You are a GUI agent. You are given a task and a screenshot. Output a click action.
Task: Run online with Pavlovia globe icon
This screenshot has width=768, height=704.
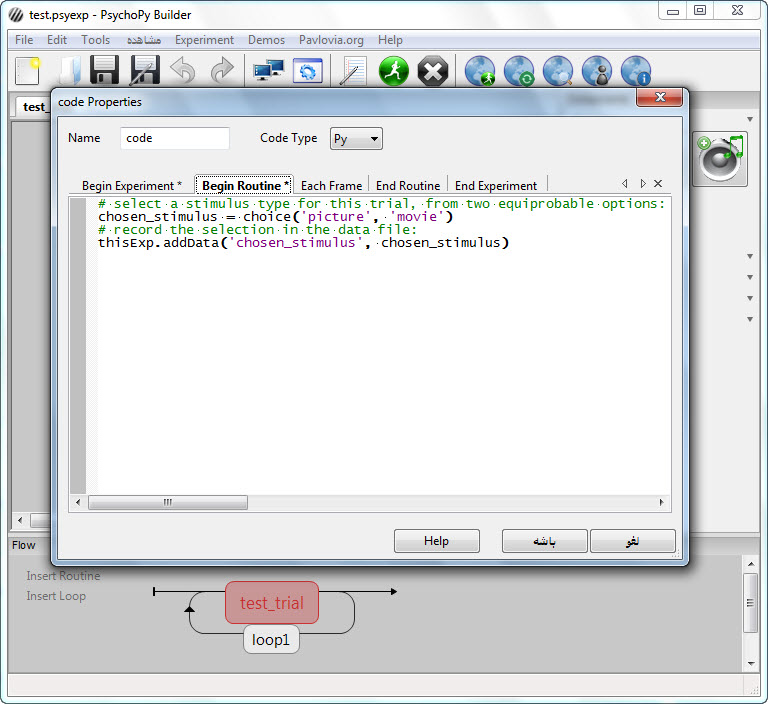pos(480,71)
